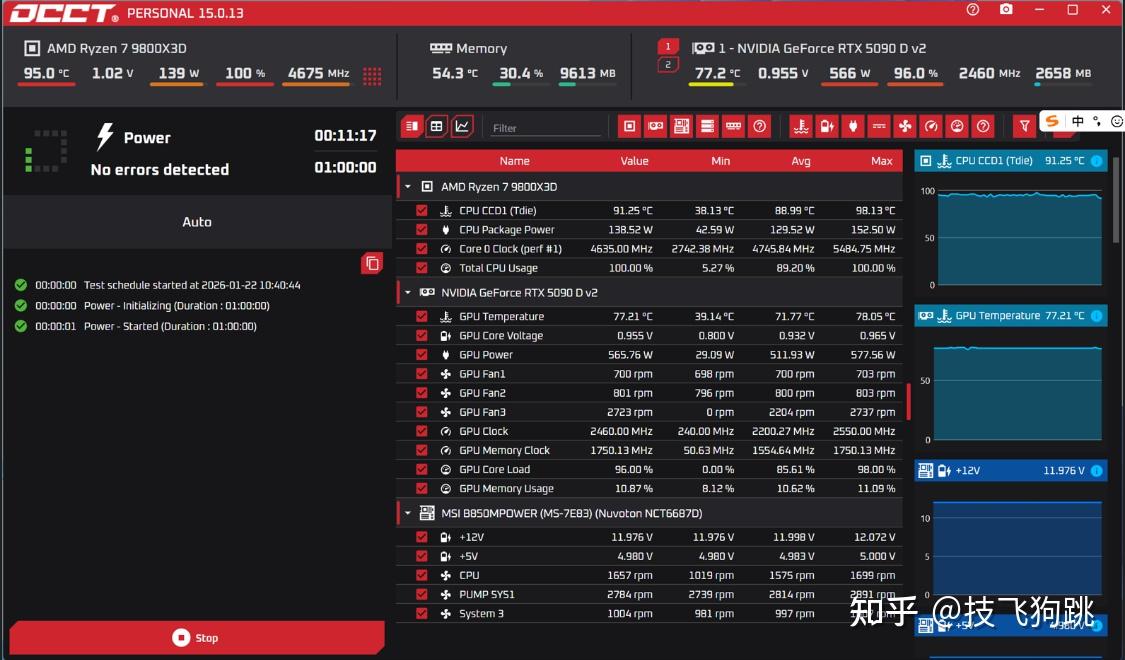The height and width of the screenshot is (660, 1125).
Task: Uncheck the Total CPU Usage checkbox
Action: (x=422, y=268)
